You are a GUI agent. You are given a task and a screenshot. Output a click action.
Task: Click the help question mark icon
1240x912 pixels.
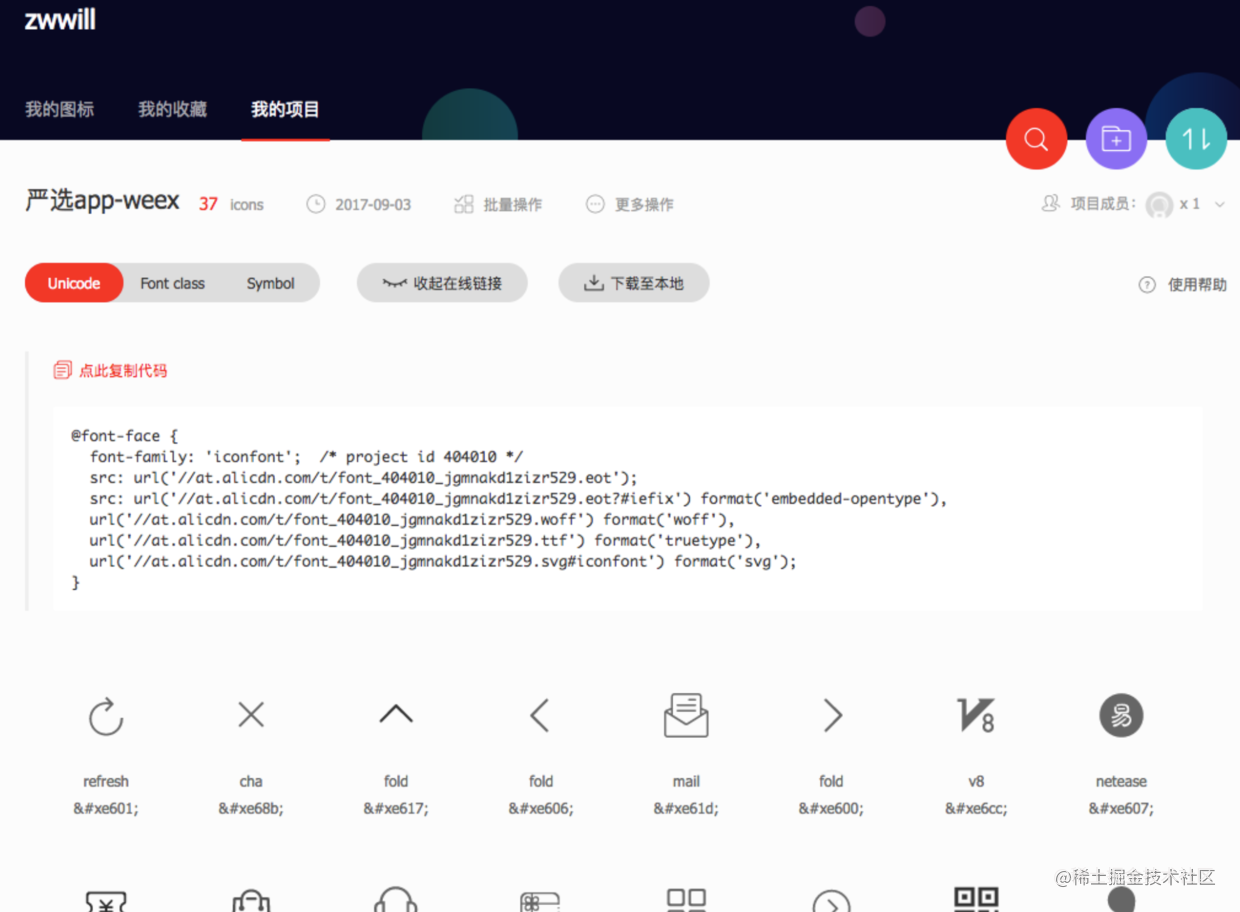click(1147, 285)
